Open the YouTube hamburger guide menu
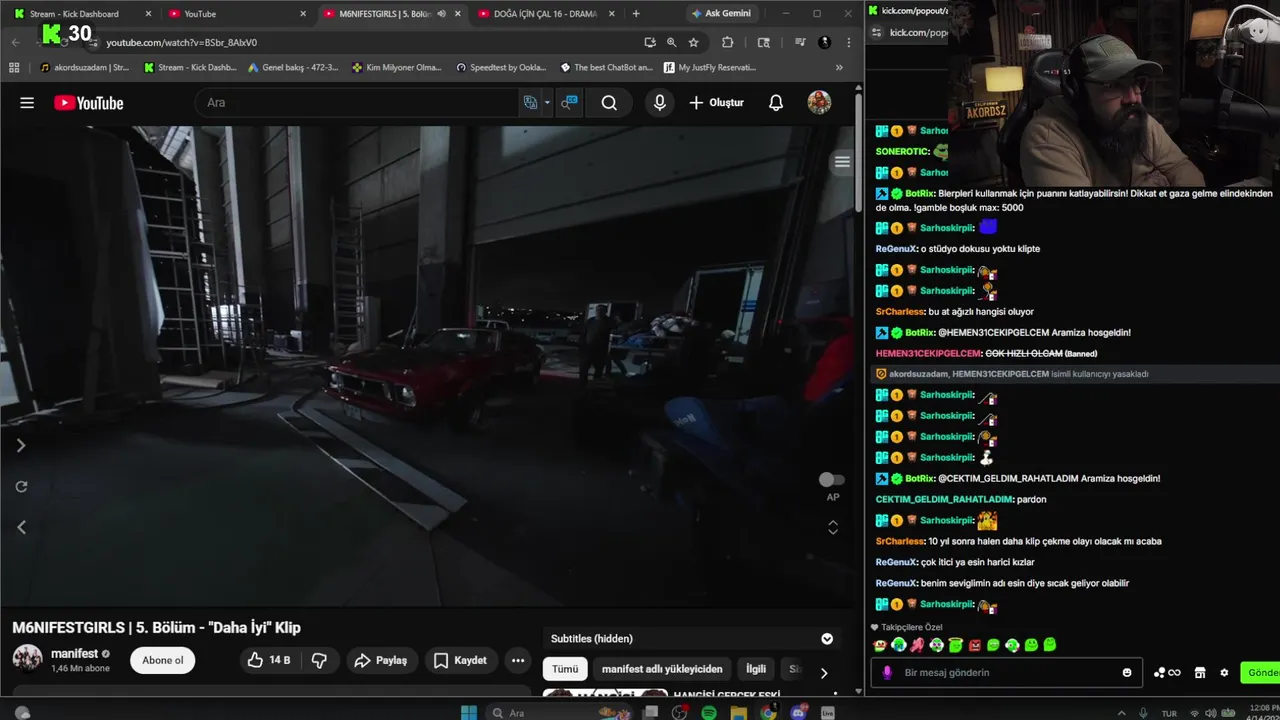Screen dimensions: 1280x720 coord(27,103)
